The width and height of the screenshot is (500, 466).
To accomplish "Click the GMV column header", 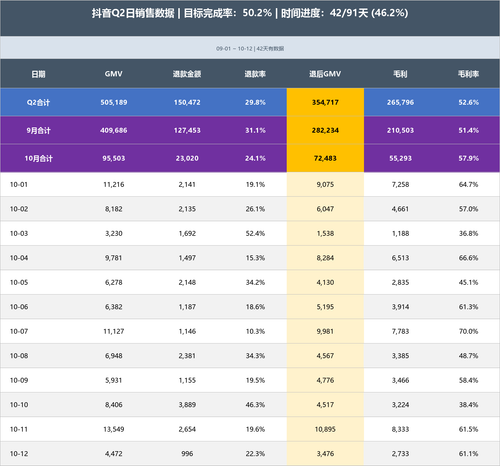I will tap(114, 74).
